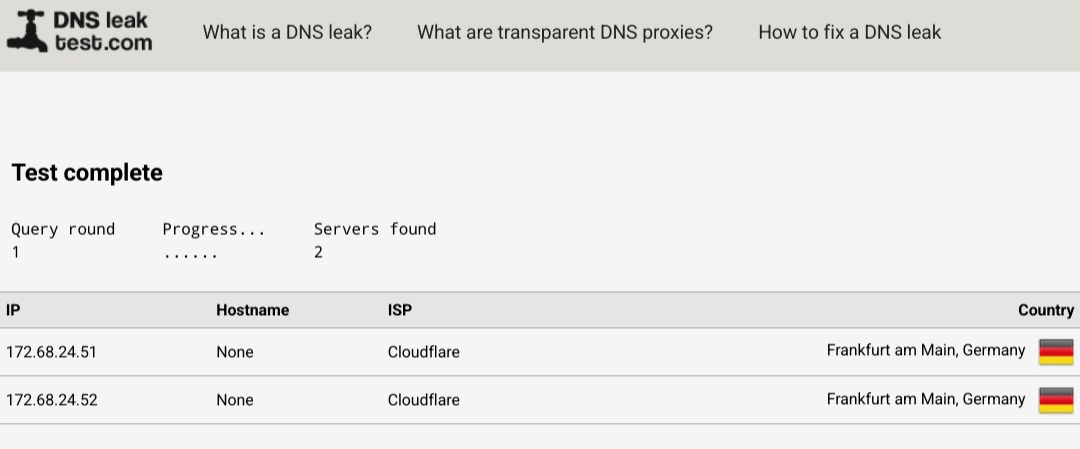1080x449 pixels.
Task: Click Cloudflare ISP in second row
Action: tap(424, 400)
